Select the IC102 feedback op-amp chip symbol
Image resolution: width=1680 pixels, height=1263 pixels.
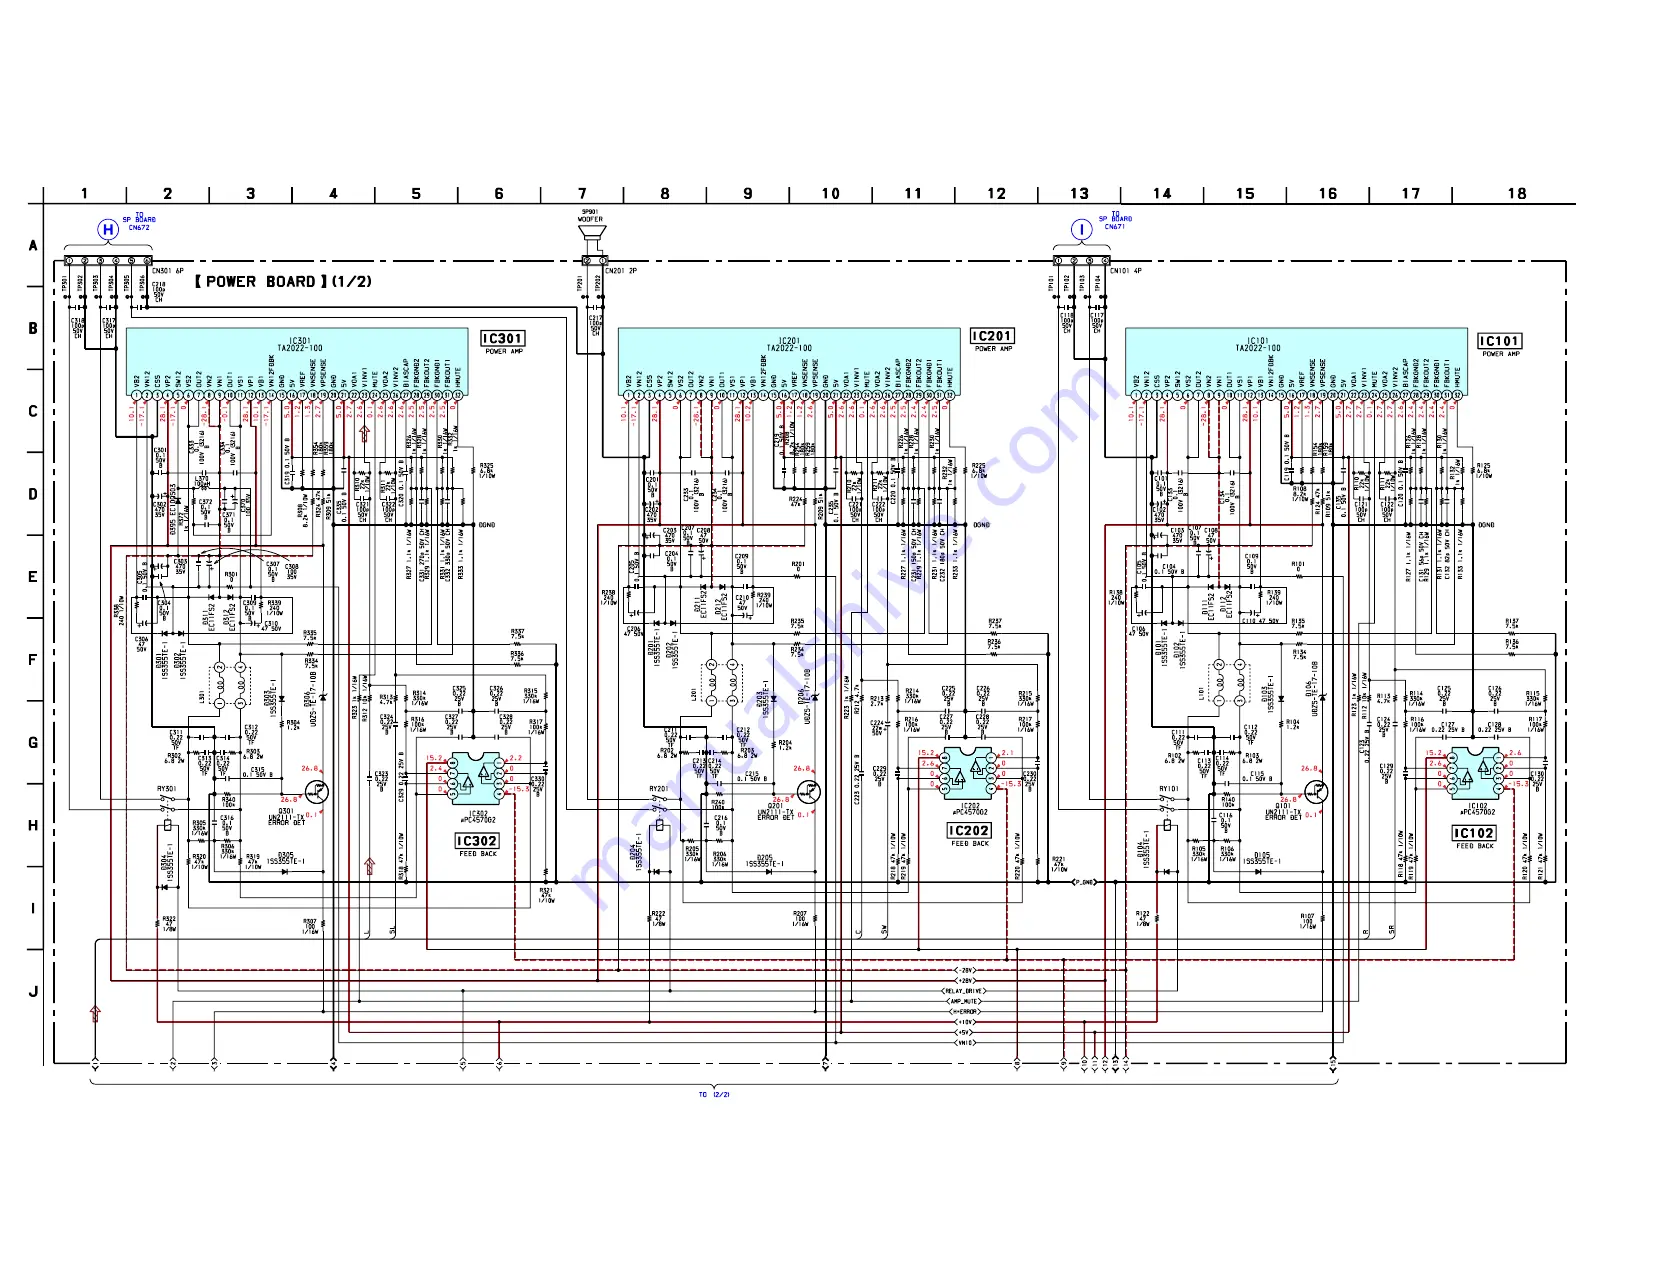click(1477, 775)
